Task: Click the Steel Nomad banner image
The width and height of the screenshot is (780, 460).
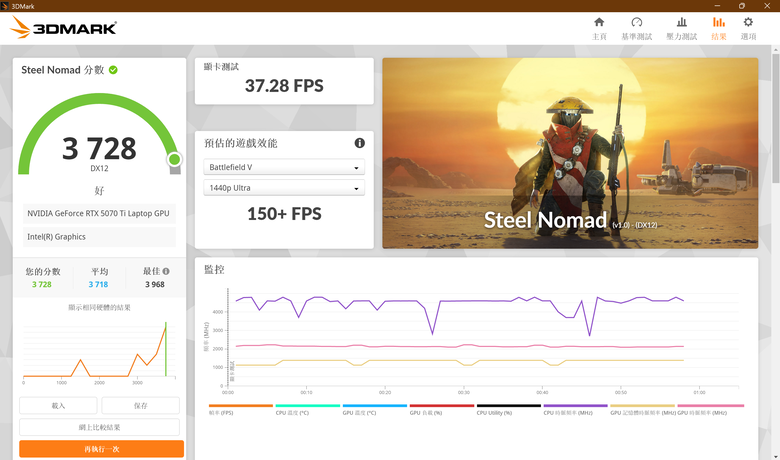Action: point(570,153)
